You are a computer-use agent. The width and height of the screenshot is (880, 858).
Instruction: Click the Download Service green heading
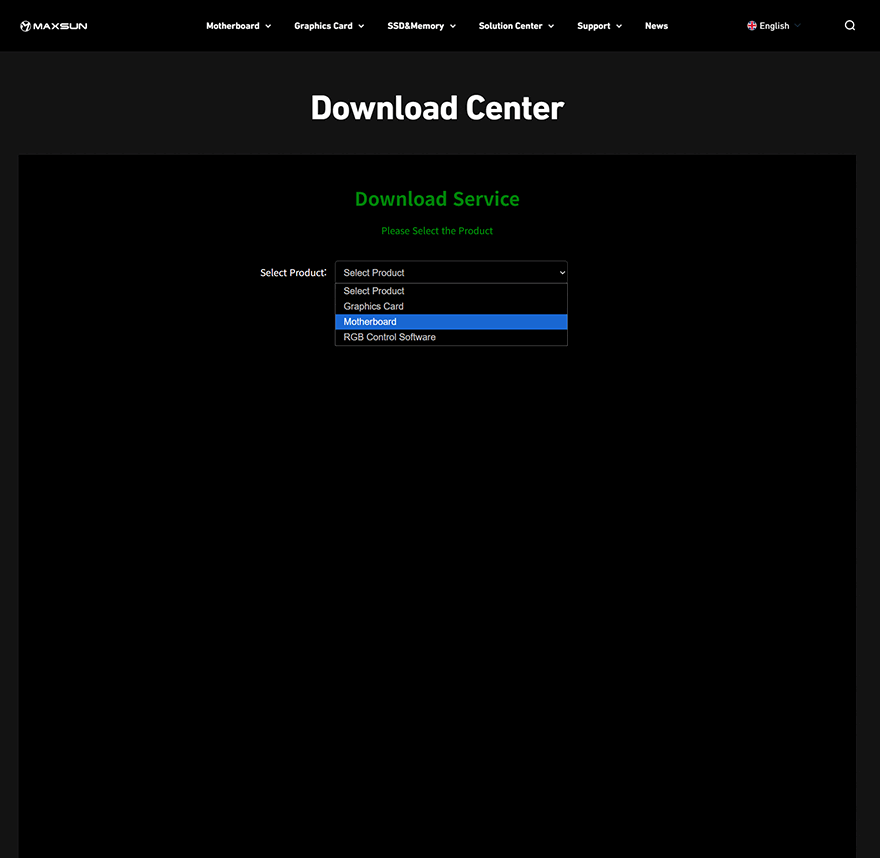click(437, 199)
